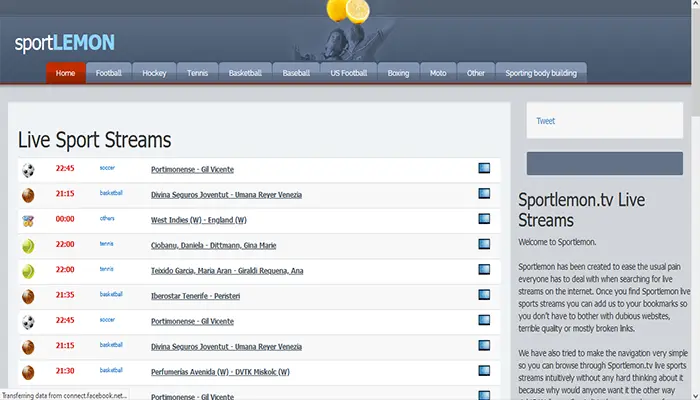Screen dimensions: 700x400
Task: Click tennis category in Ciobanu row
Action: pyautogui.click(x=106, y=244)
